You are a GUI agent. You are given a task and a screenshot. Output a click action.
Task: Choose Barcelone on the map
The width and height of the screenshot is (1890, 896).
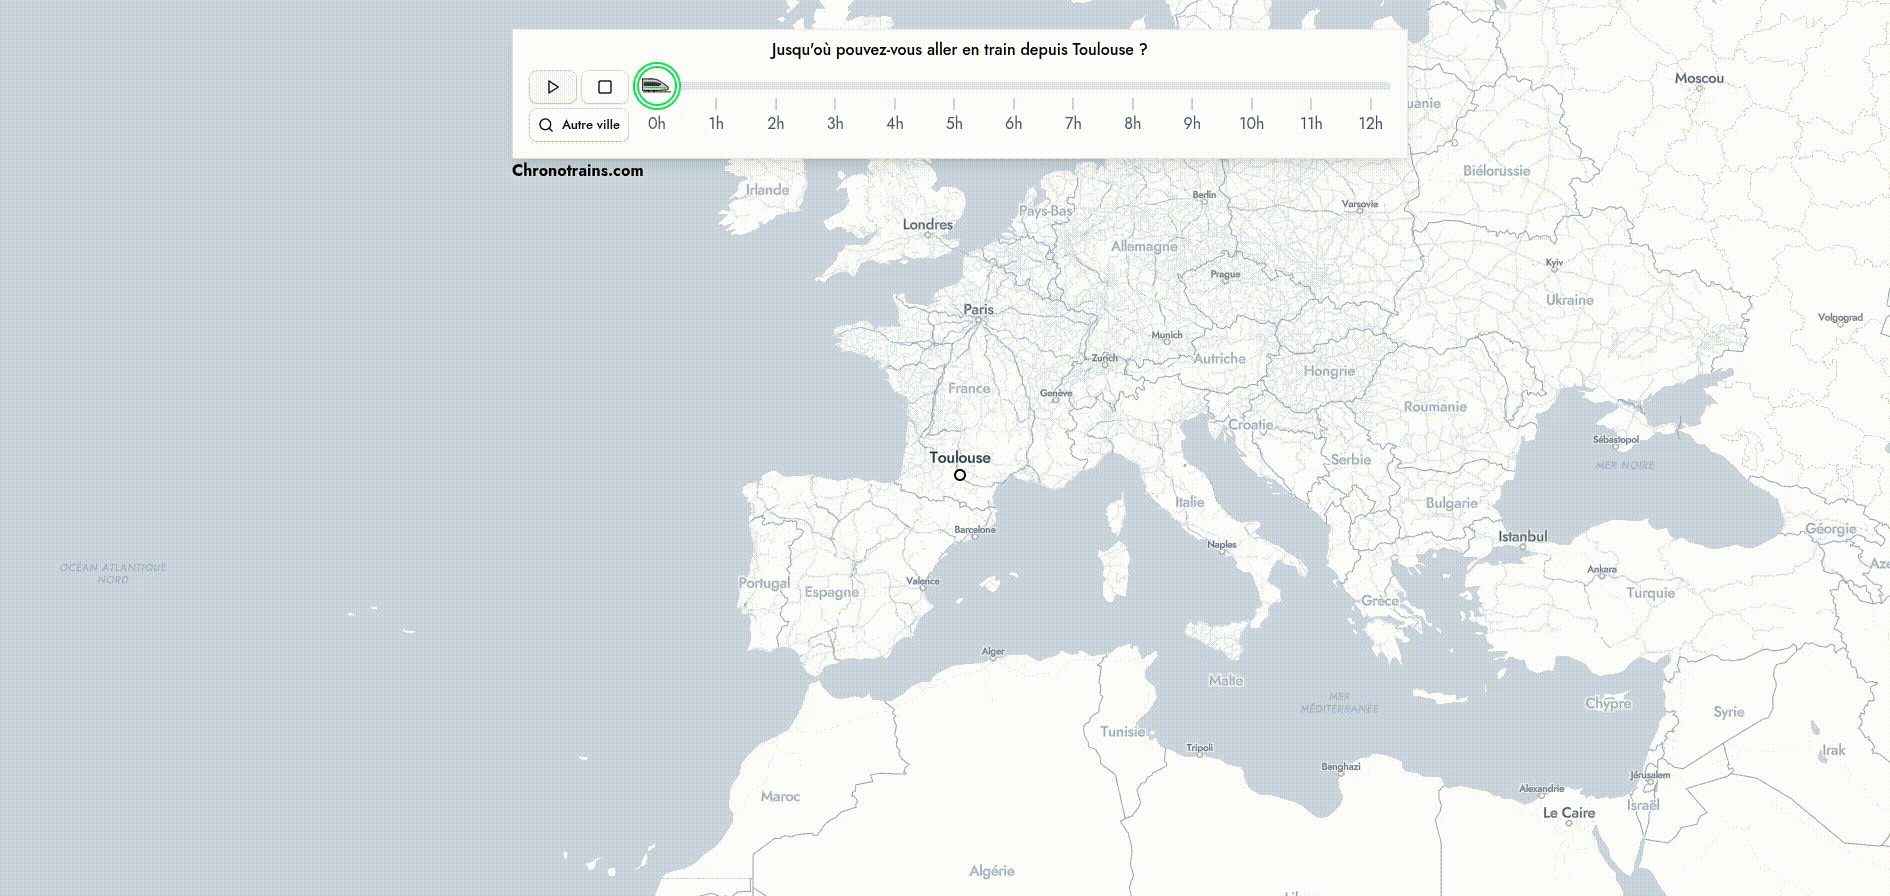[974, 530]
